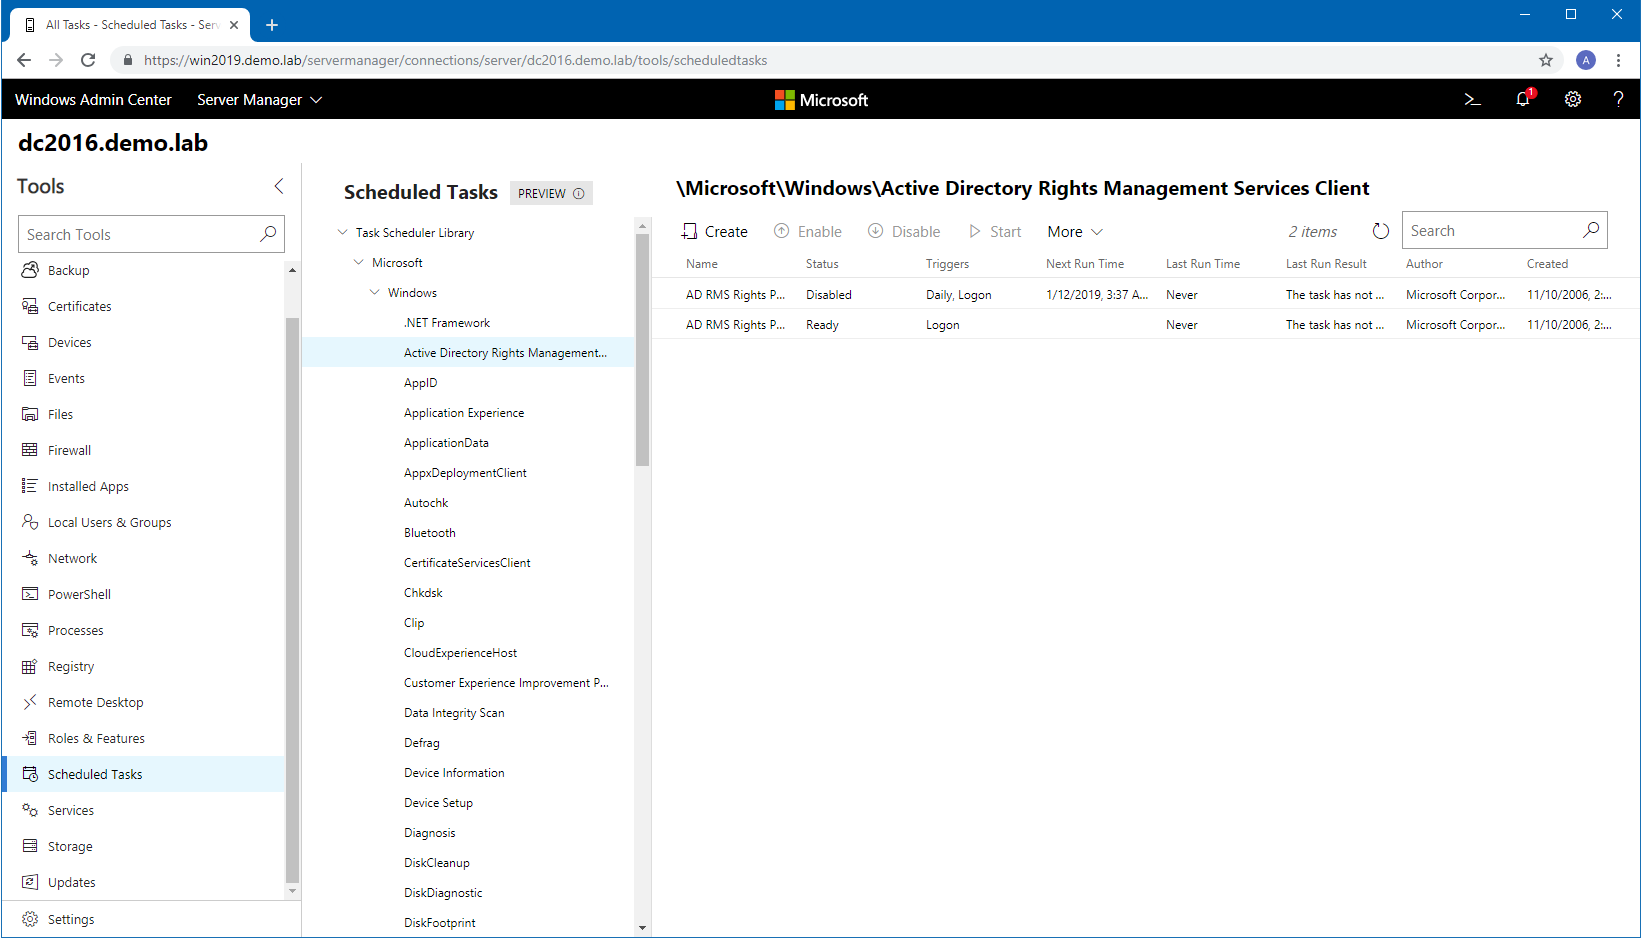Click the help question mark icon
Screen dimensions: 1643x941
point(1618,99)
